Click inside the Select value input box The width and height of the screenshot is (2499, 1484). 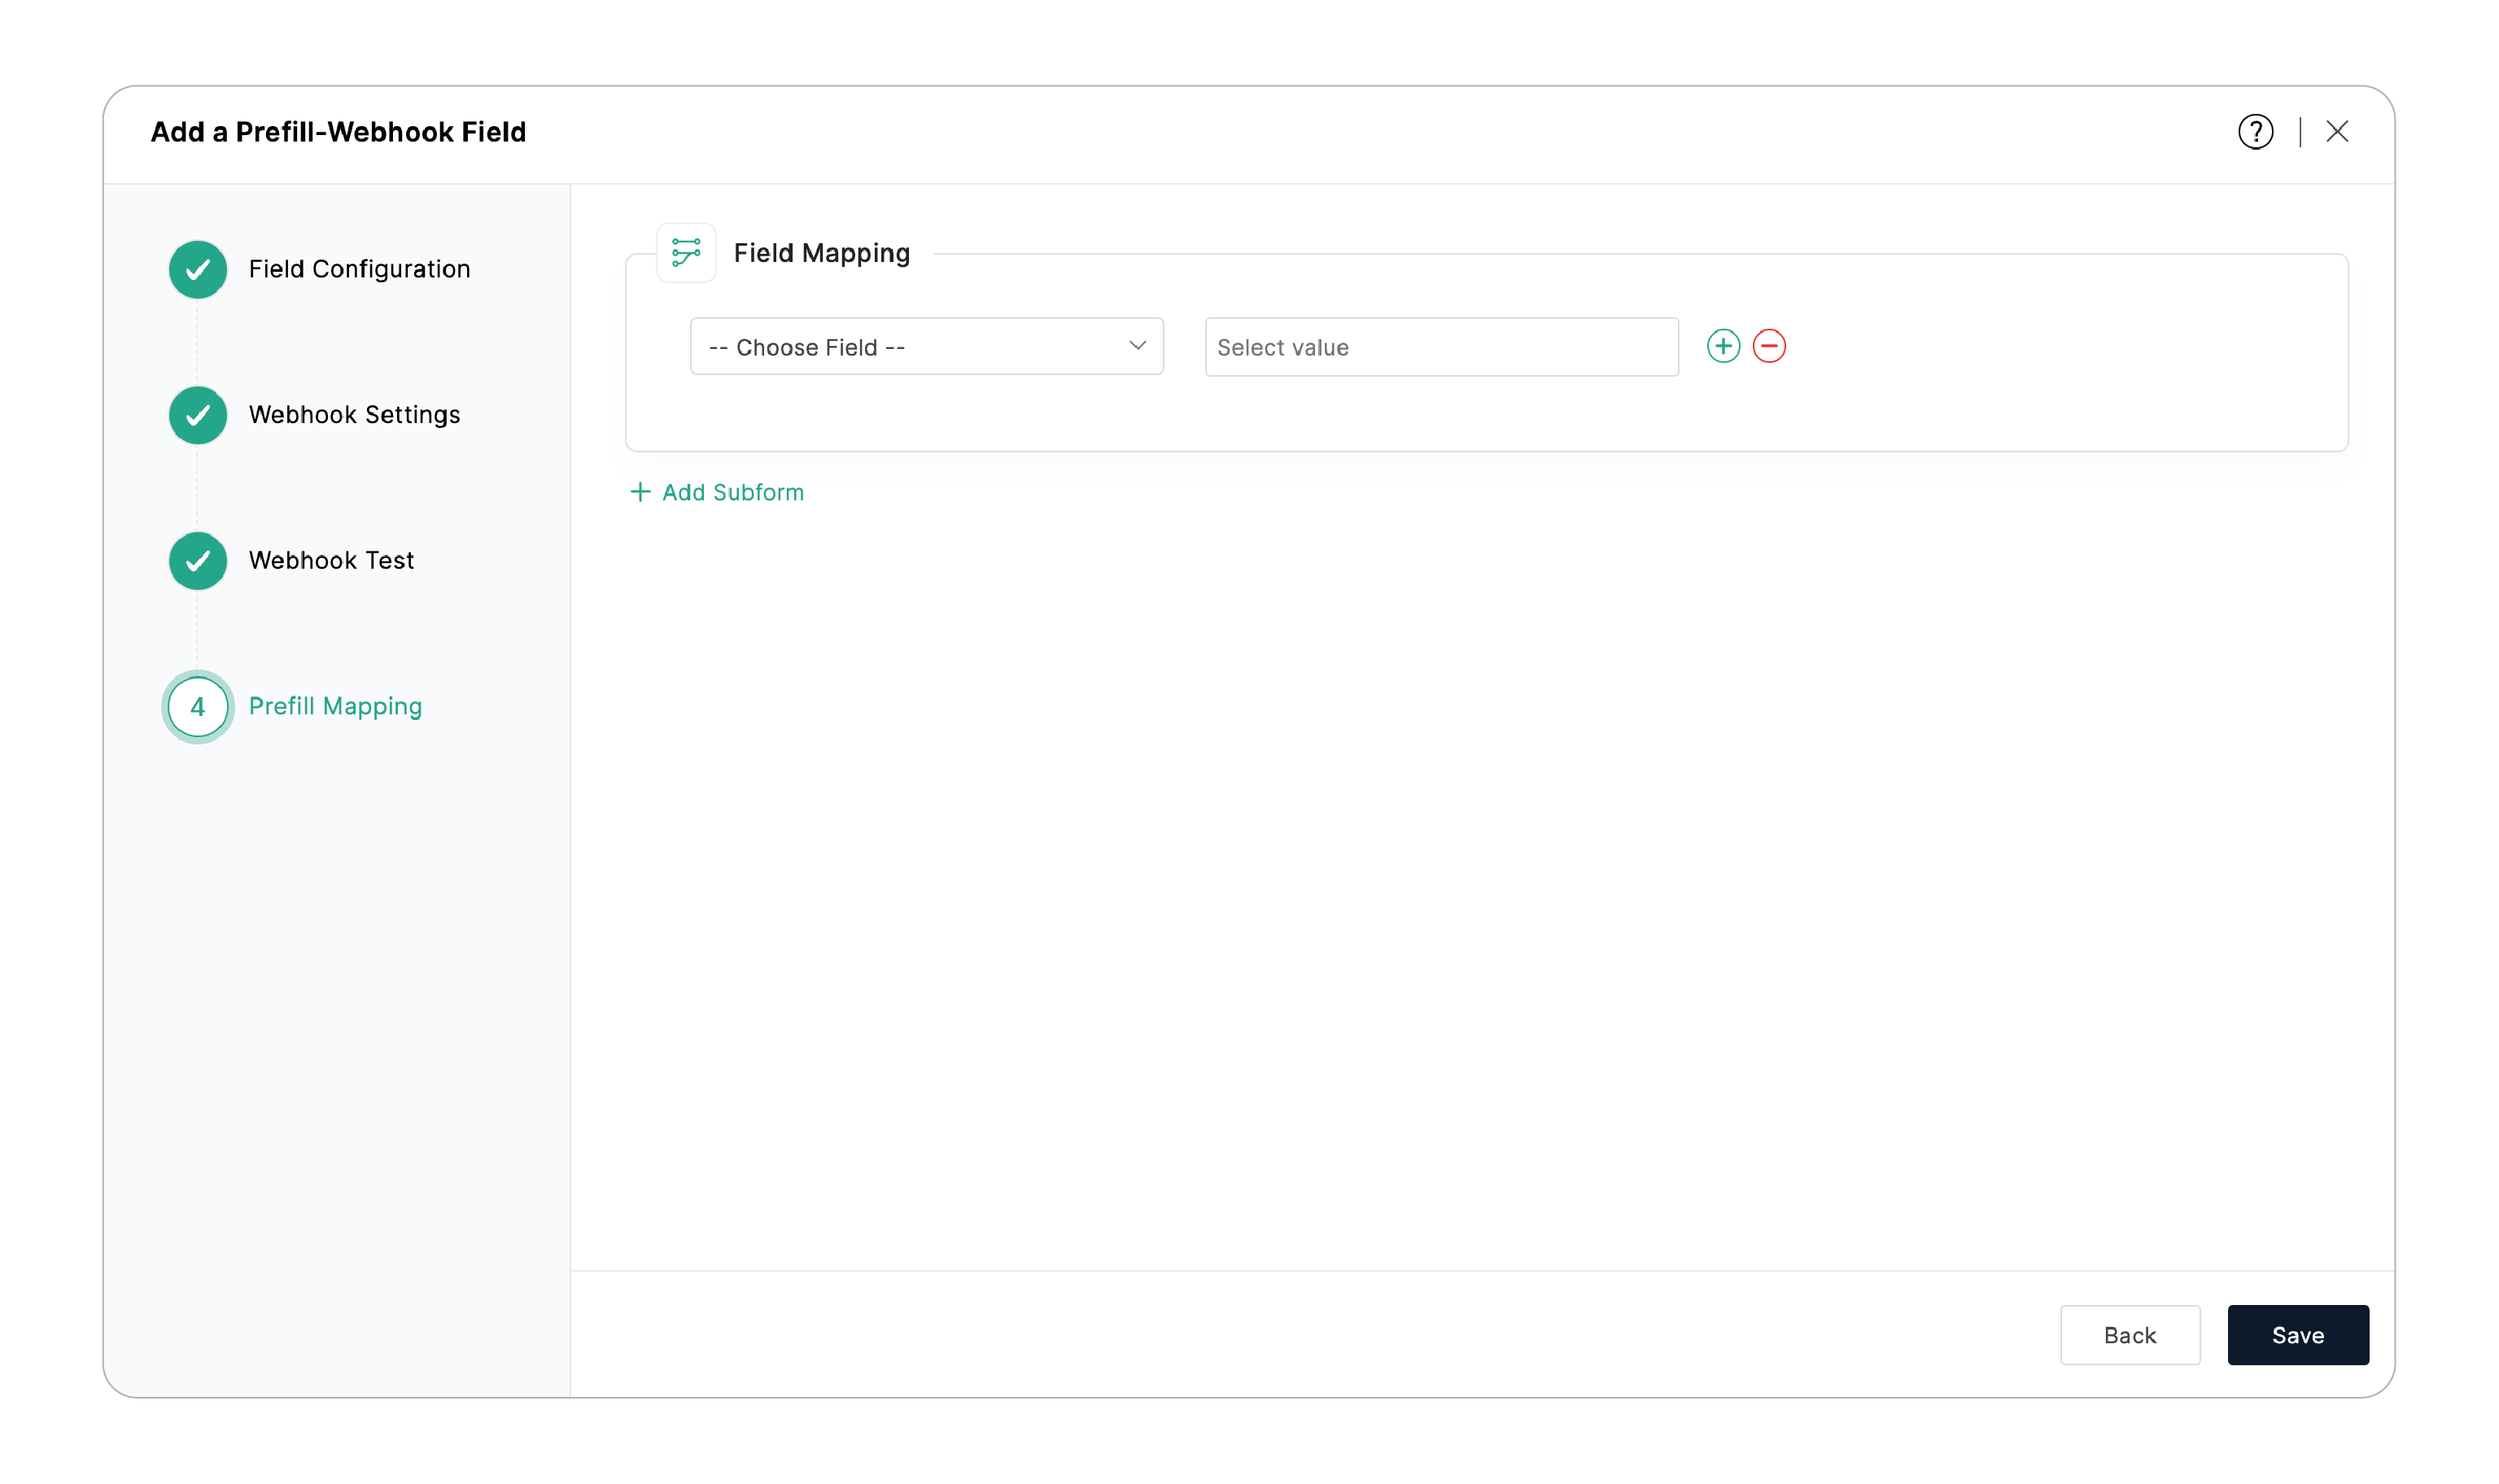[1440, 346]
